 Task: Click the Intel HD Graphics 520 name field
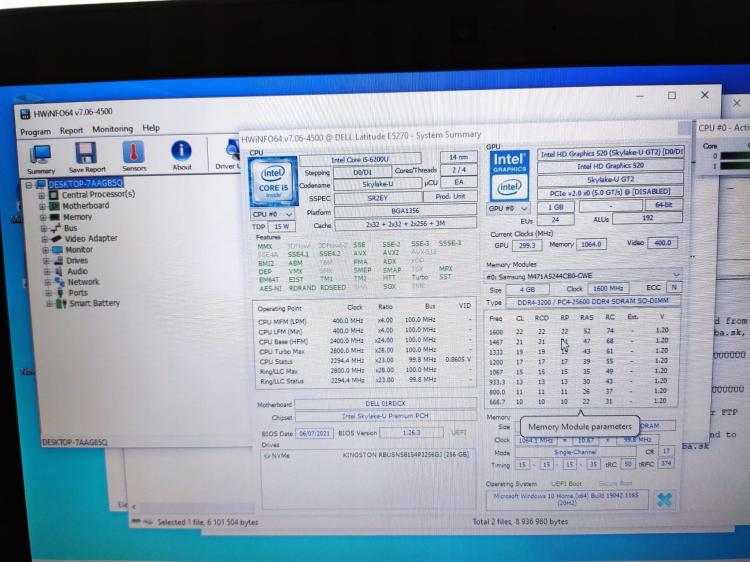click(610, 166)
